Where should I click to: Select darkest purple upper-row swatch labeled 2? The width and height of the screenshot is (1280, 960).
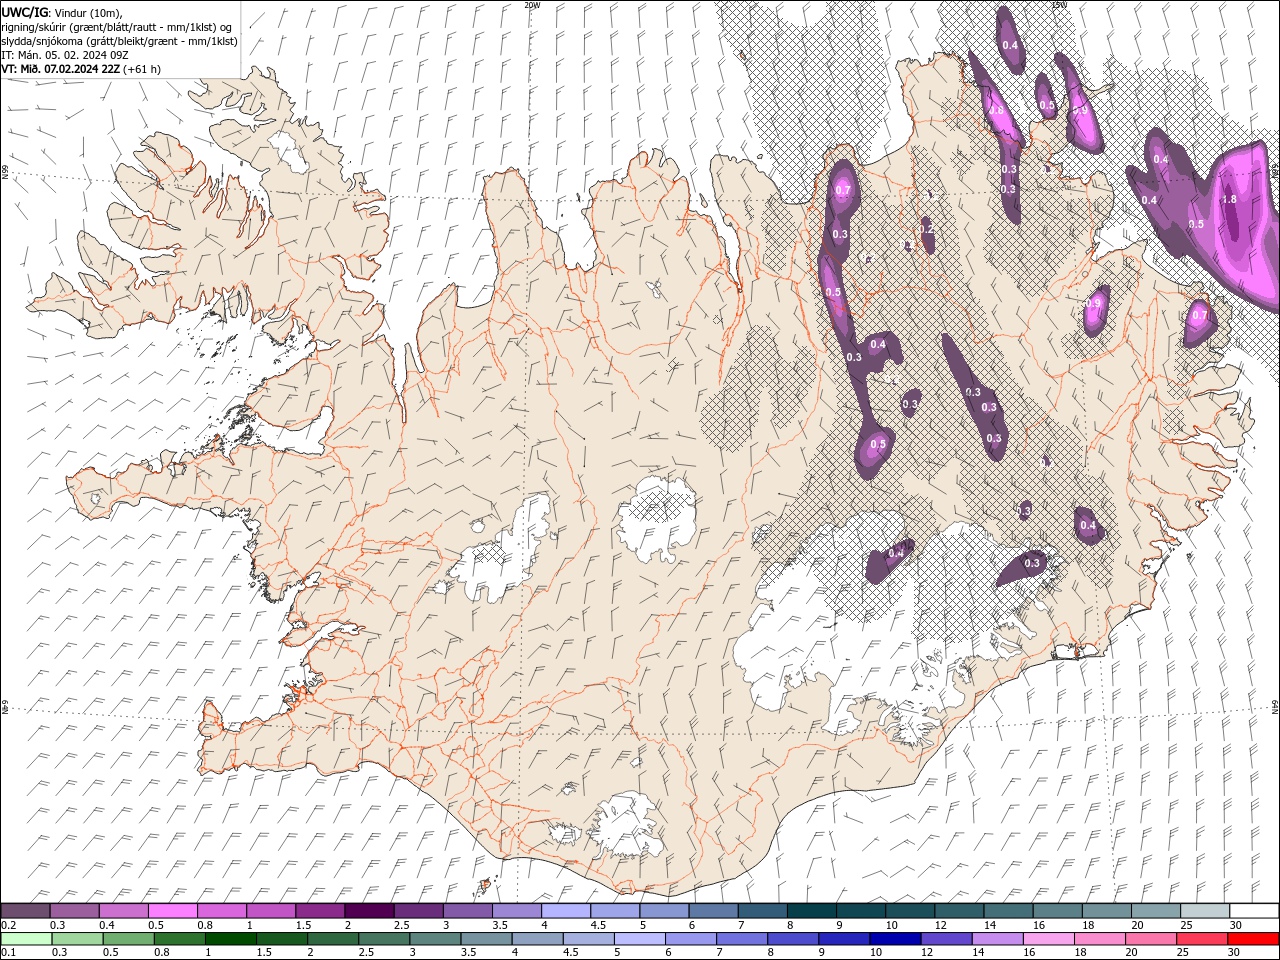point(369,911)
